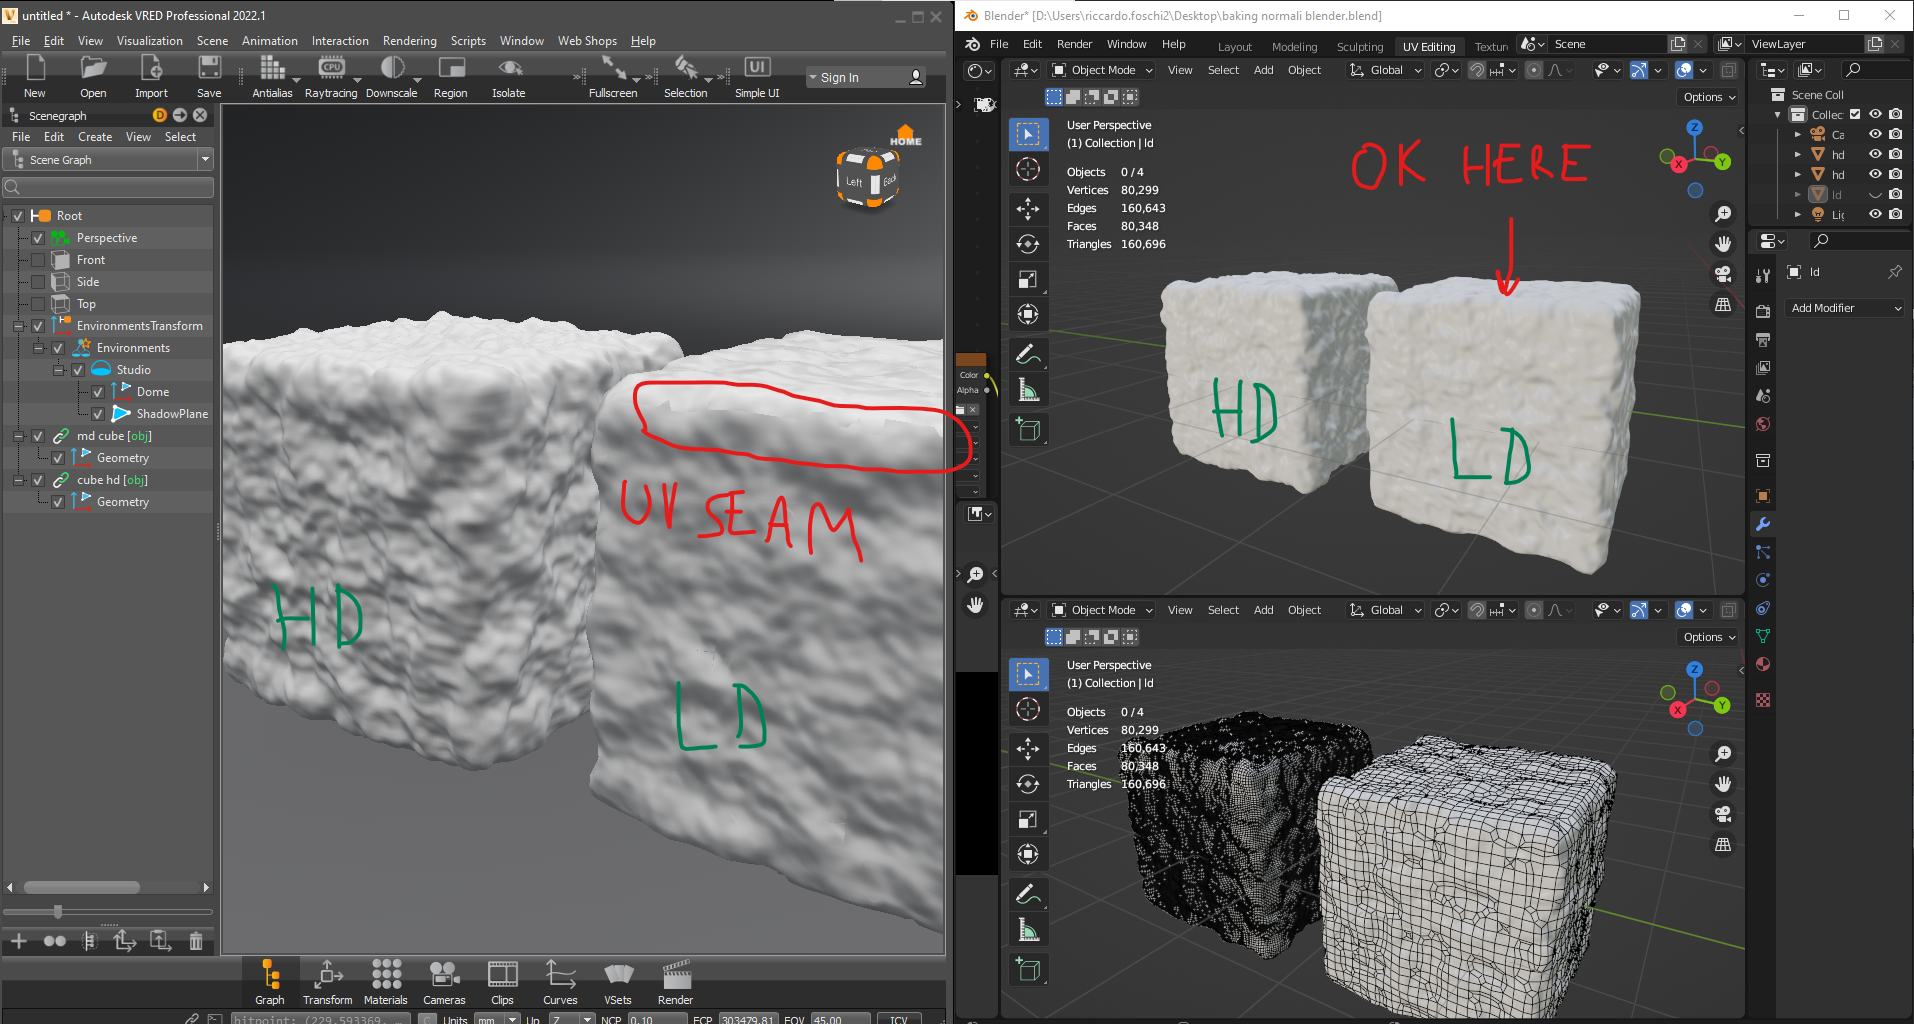Viewport: 1914px width, 1024px height.
Task: Open the Add Modifier dropdown
Action: 1843,308
